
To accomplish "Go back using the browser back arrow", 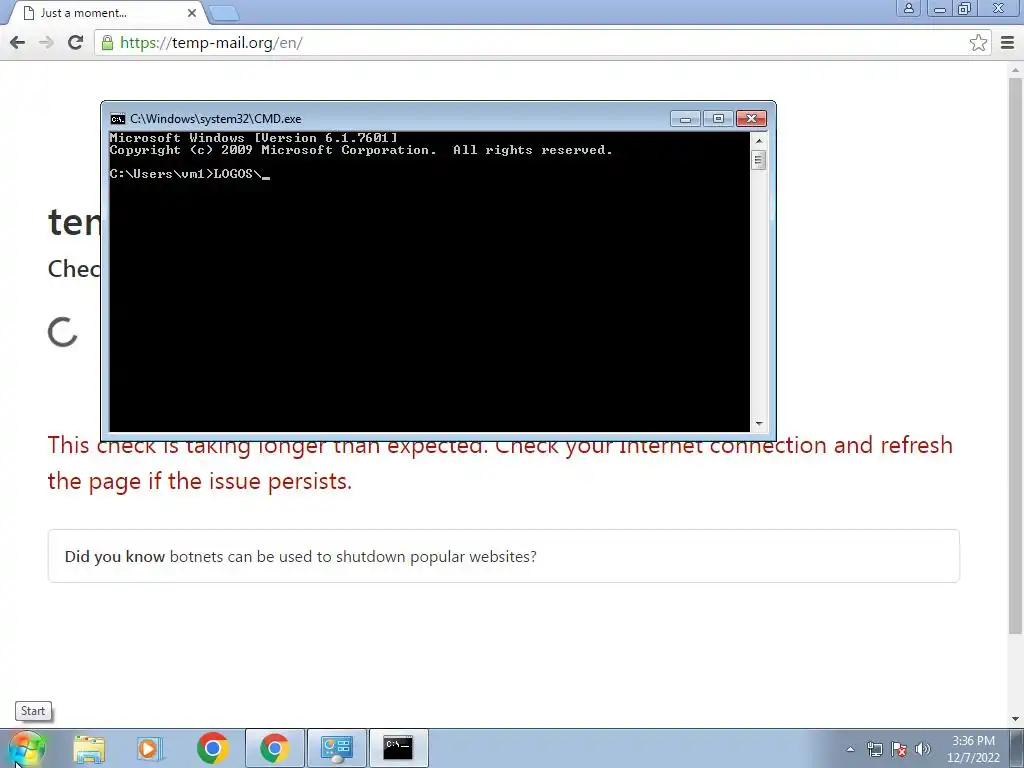I will 18,43.
